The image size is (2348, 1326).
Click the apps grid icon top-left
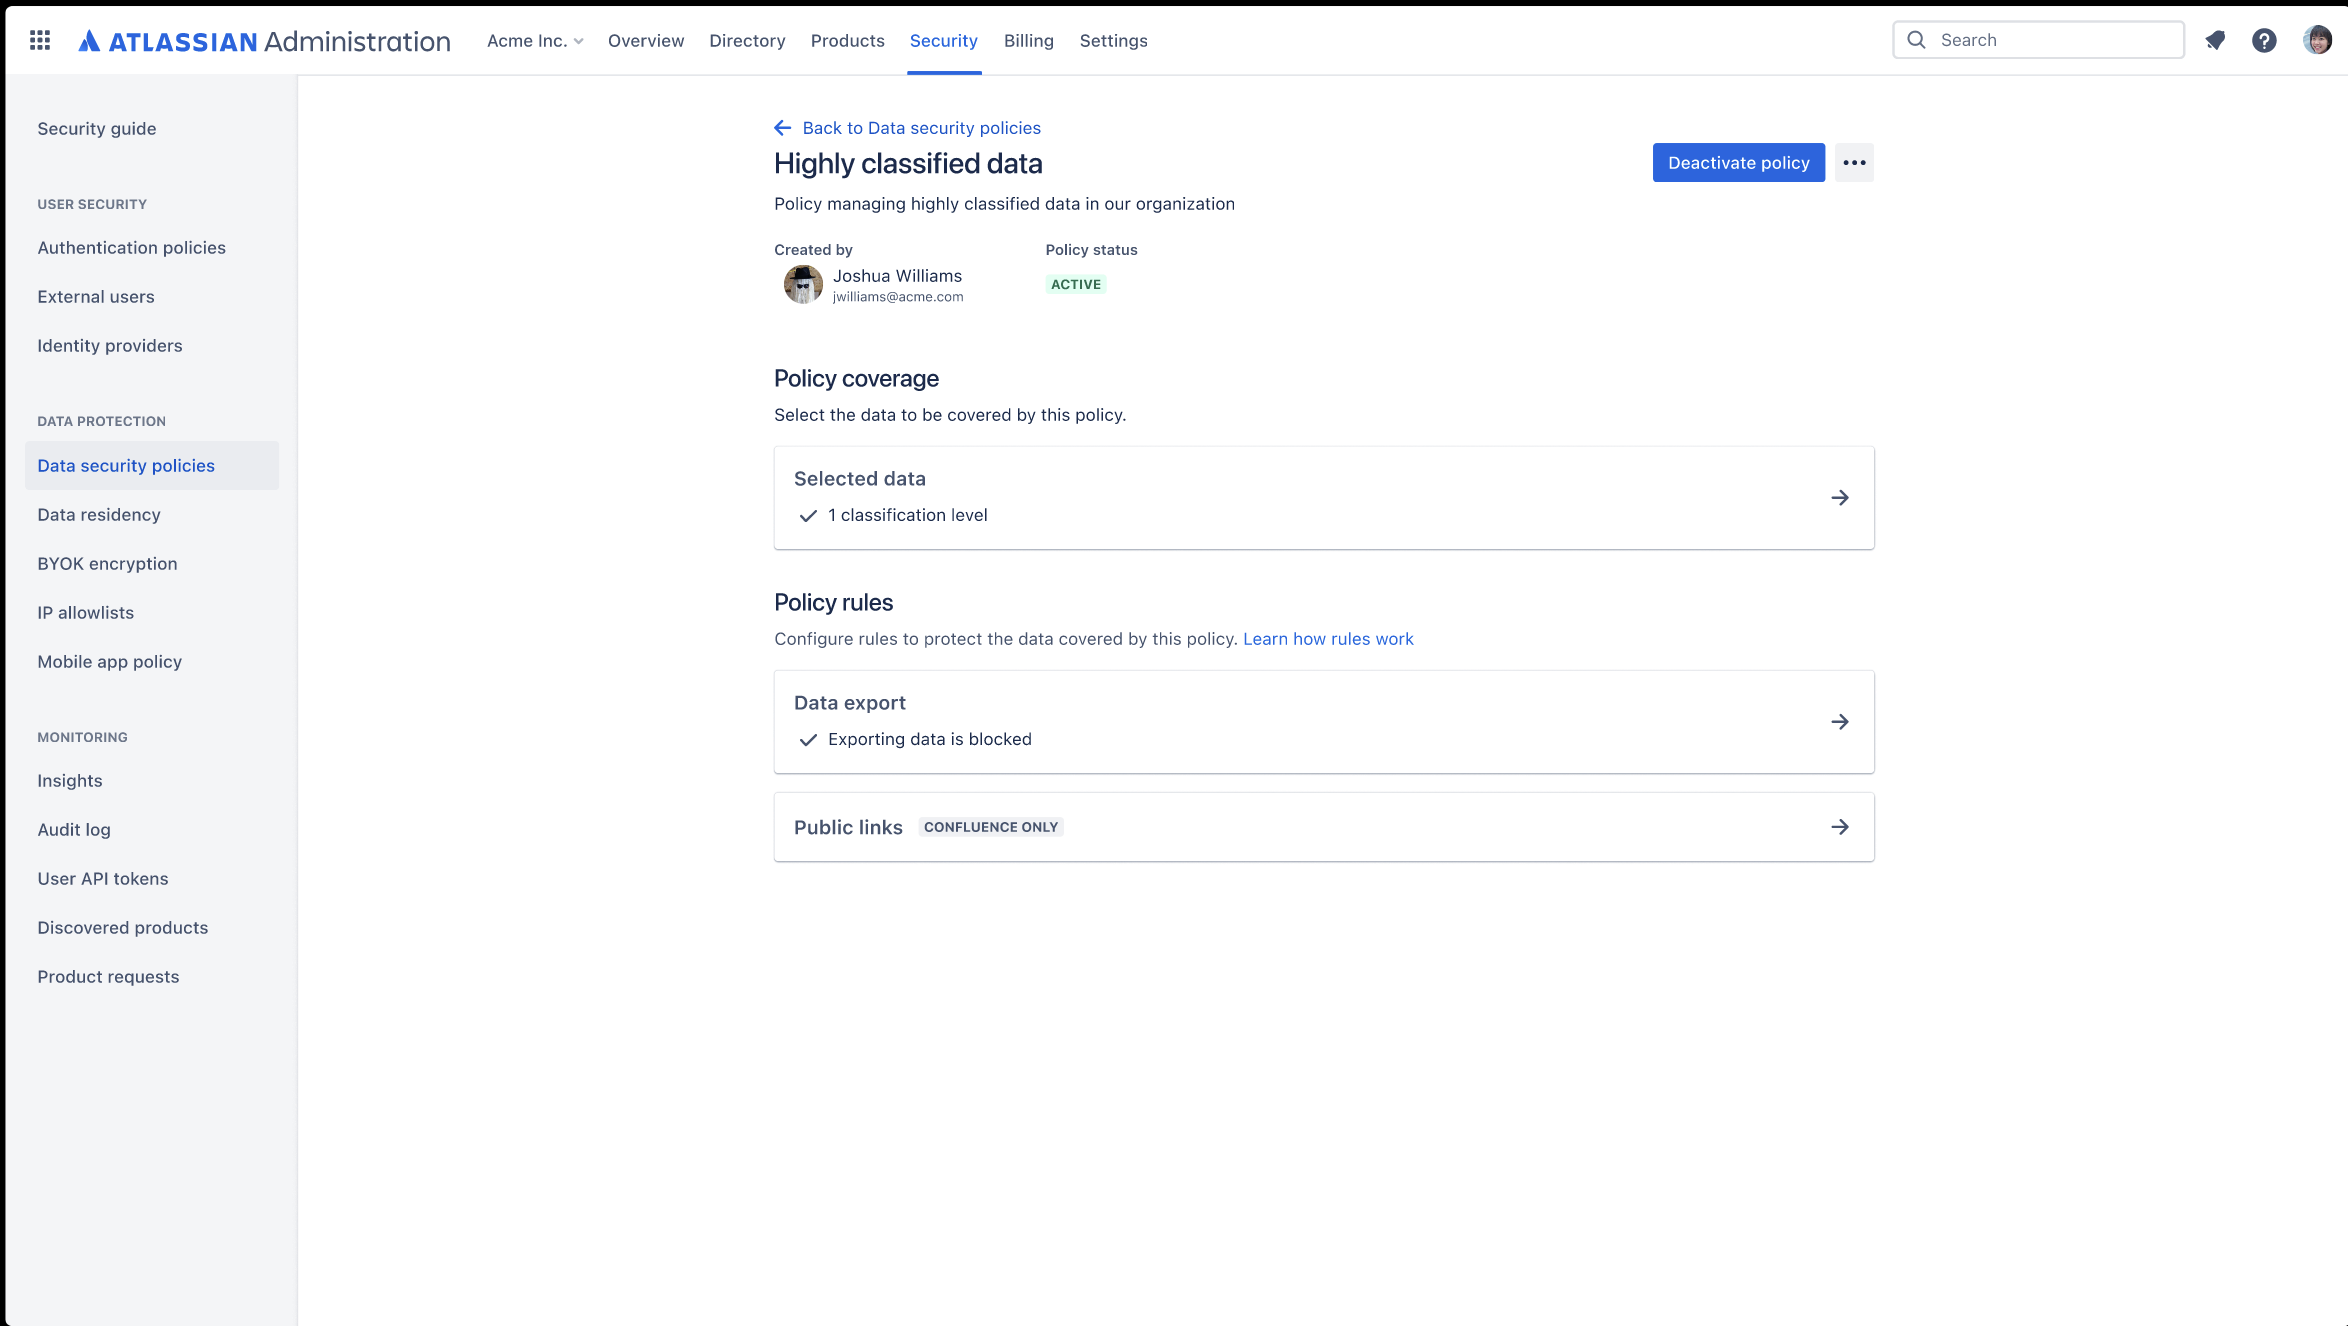(x=40, y=40)
